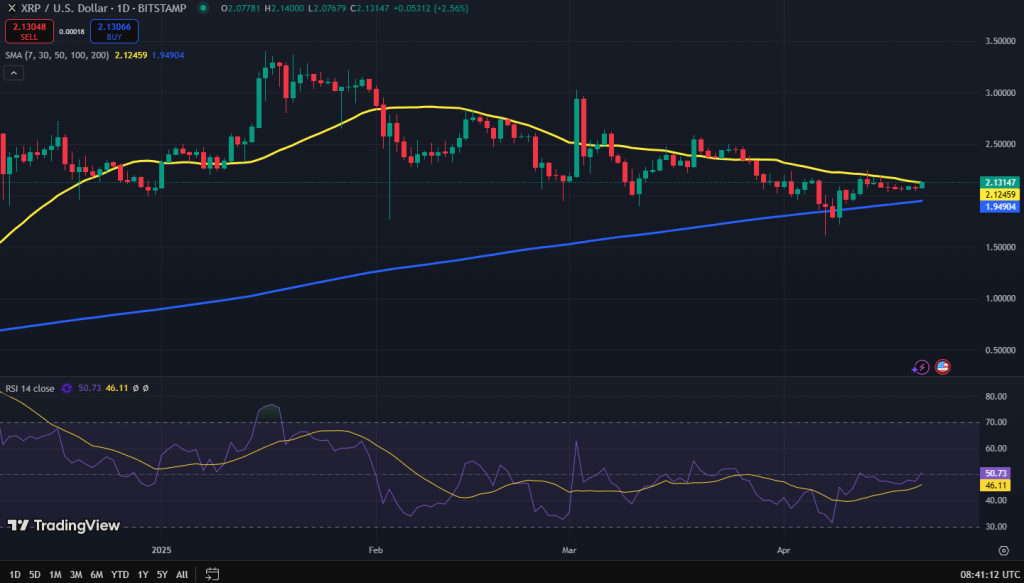This screenshot has width=1024, height=583.
Task: Click the yellow SMA value 2.12459 in legend
Action: point(131,55)
